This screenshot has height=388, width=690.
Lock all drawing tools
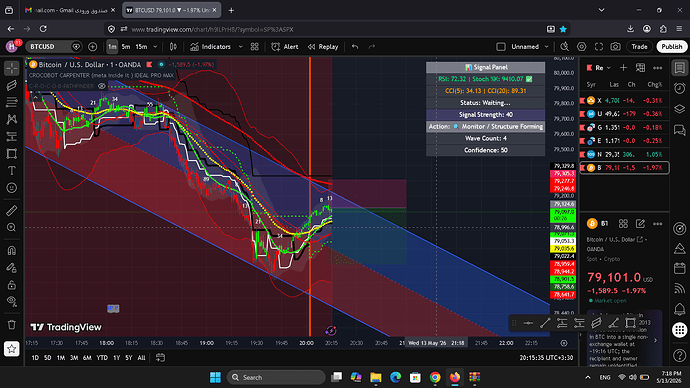coord(12,285)
